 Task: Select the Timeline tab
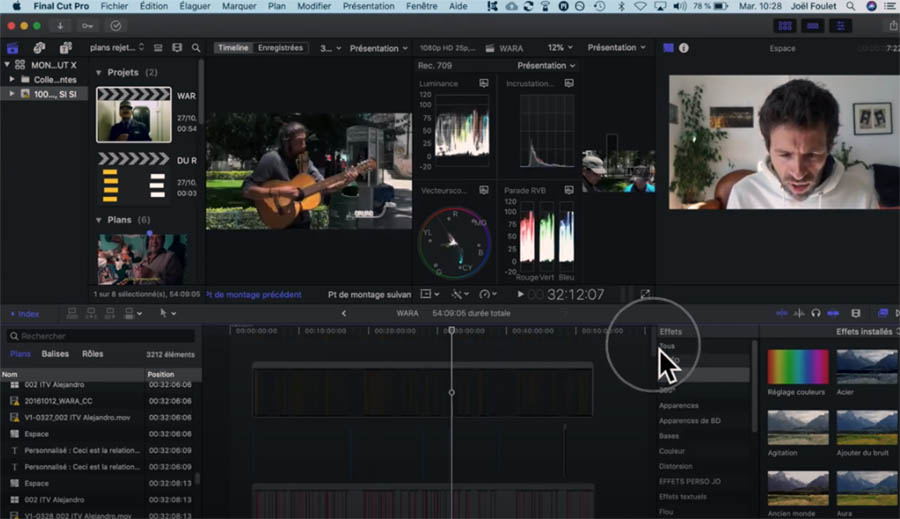tap(233, 48)
